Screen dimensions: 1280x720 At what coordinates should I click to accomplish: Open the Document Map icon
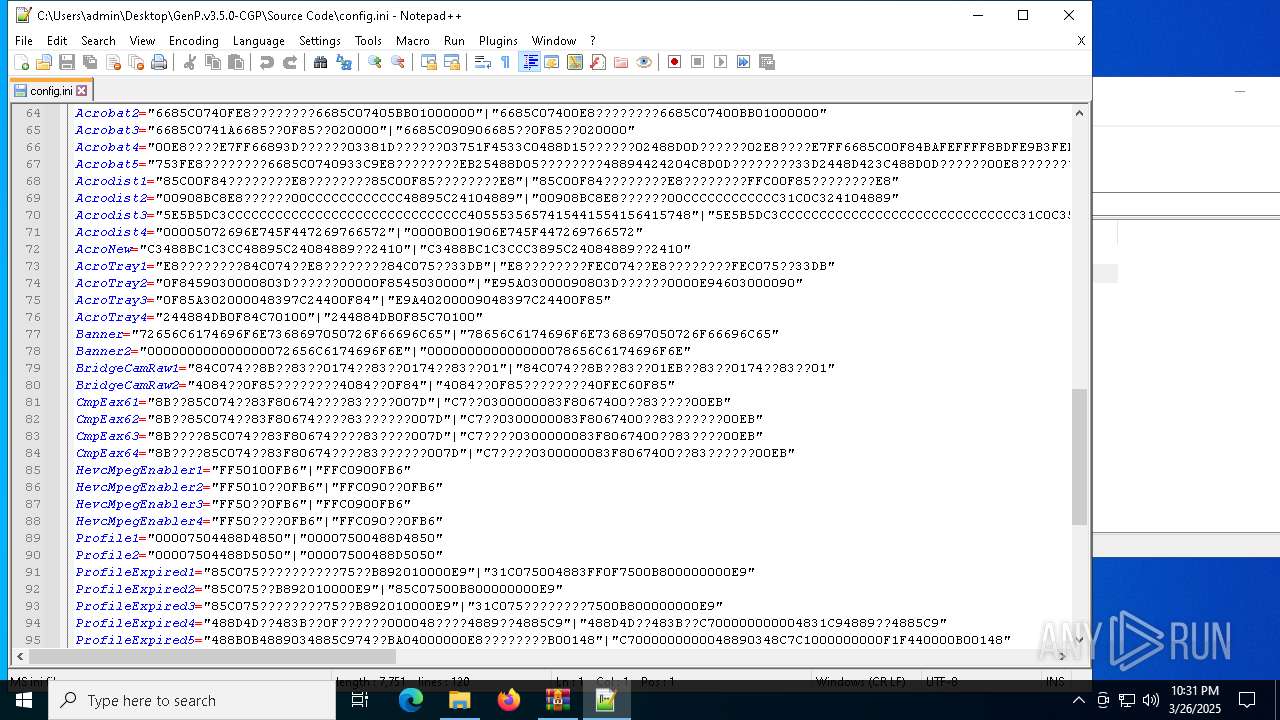575,62
